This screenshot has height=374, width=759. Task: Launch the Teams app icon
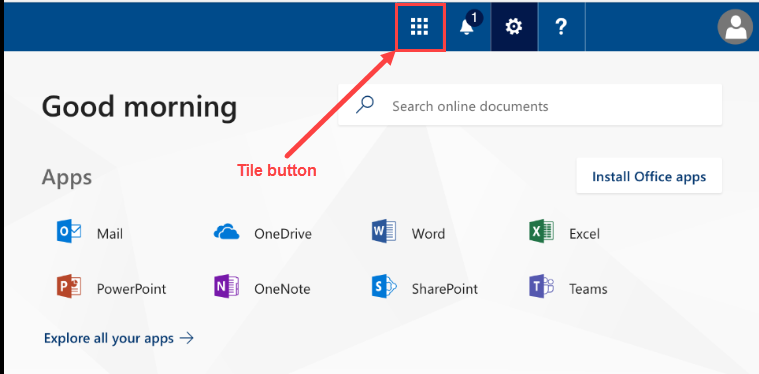pos(542,286)
